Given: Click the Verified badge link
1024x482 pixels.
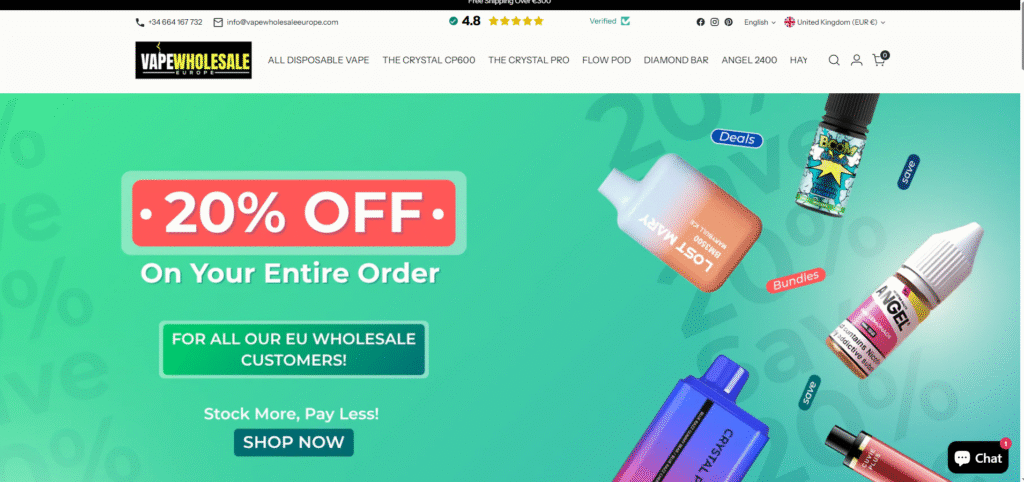Looking at the screenshot, I should pyautogui.click(x=609, y=21).
